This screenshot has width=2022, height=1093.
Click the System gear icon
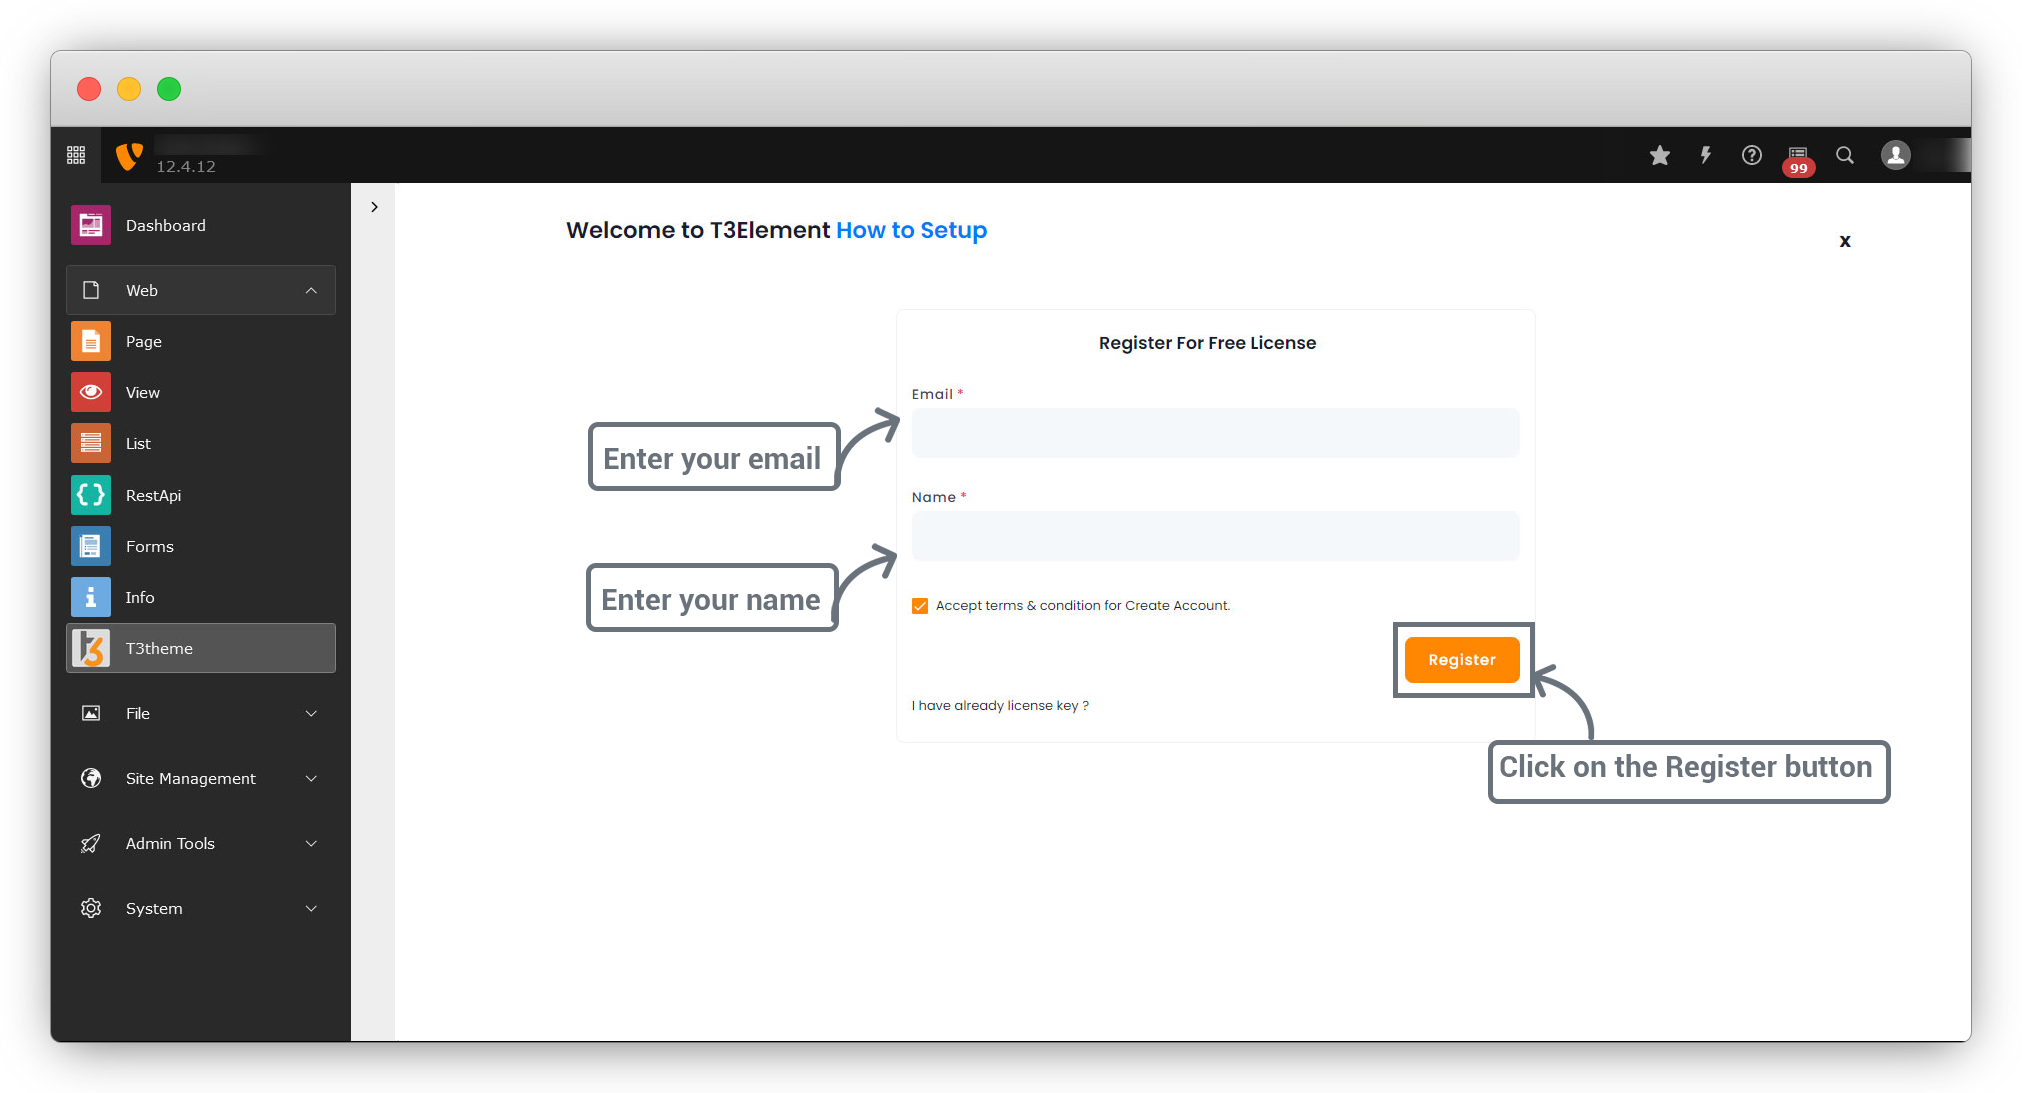(x=91, y=908)
